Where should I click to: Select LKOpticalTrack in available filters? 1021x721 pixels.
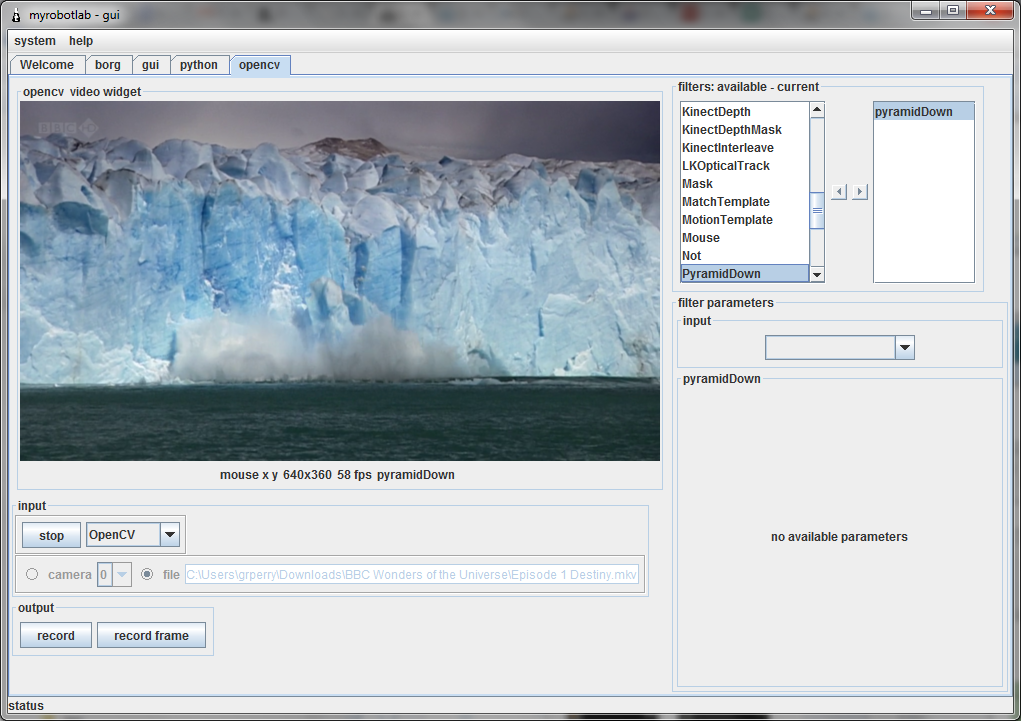point(744,166)
